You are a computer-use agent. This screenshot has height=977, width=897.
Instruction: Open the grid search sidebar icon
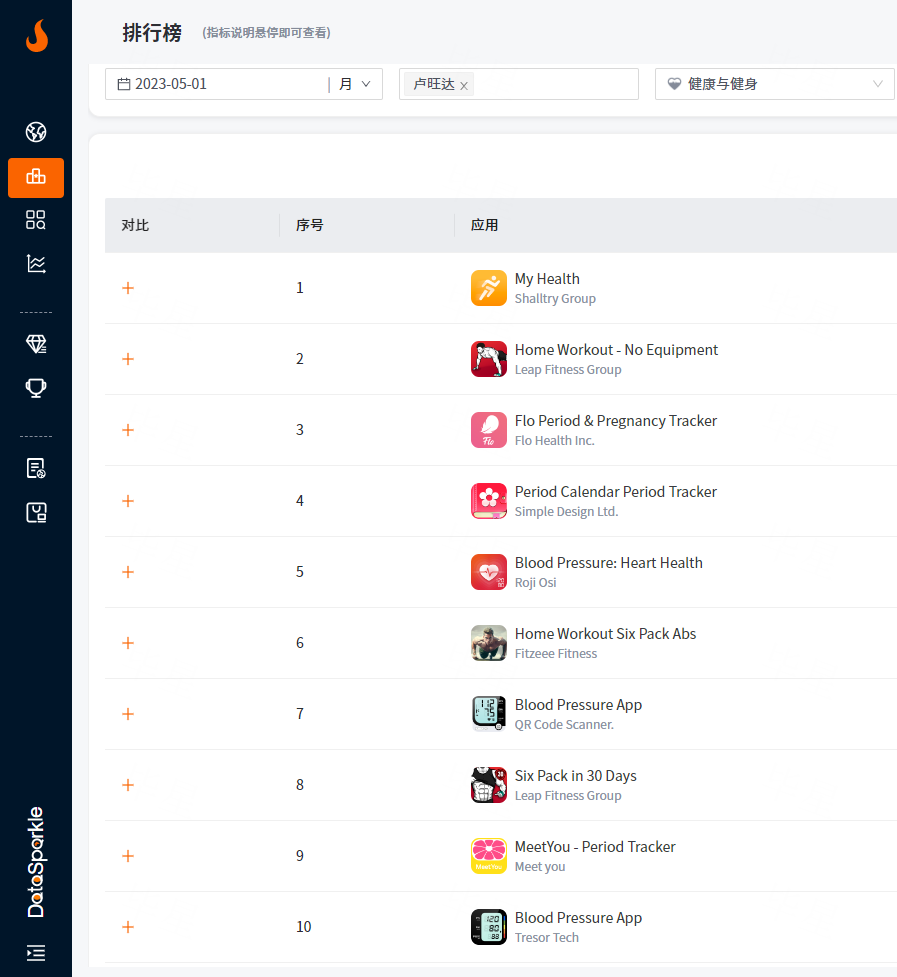pos(36,220)
